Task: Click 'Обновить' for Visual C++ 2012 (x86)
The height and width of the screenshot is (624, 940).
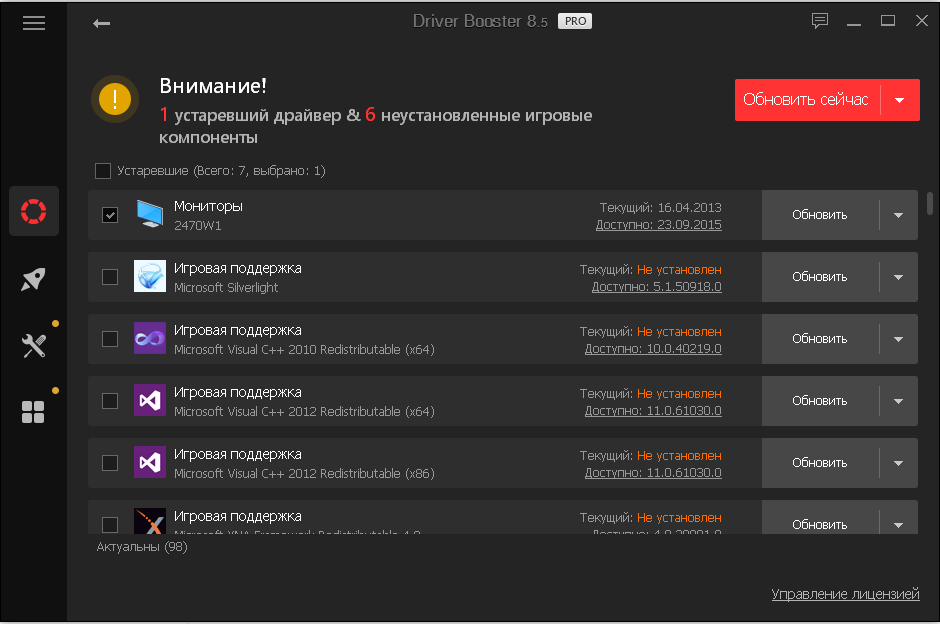Action: coord(820,463)
